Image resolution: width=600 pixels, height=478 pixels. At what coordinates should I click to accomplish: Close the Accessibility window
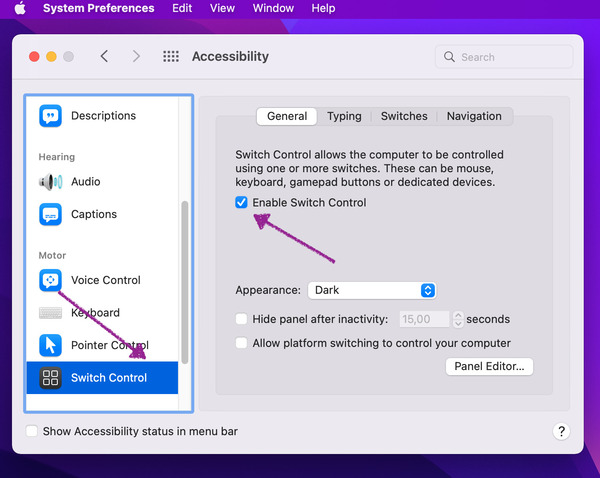click(x=34, y=57)
